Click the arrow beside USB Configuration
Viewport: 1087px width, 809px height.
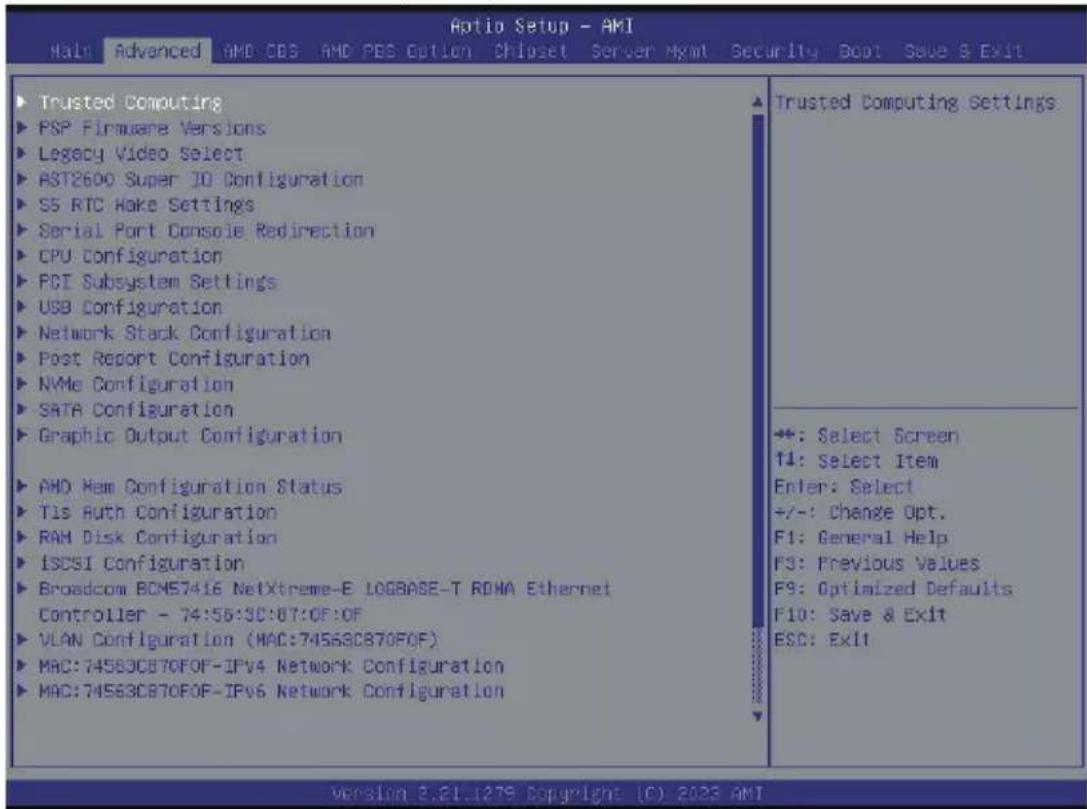[x=22, y=307]
